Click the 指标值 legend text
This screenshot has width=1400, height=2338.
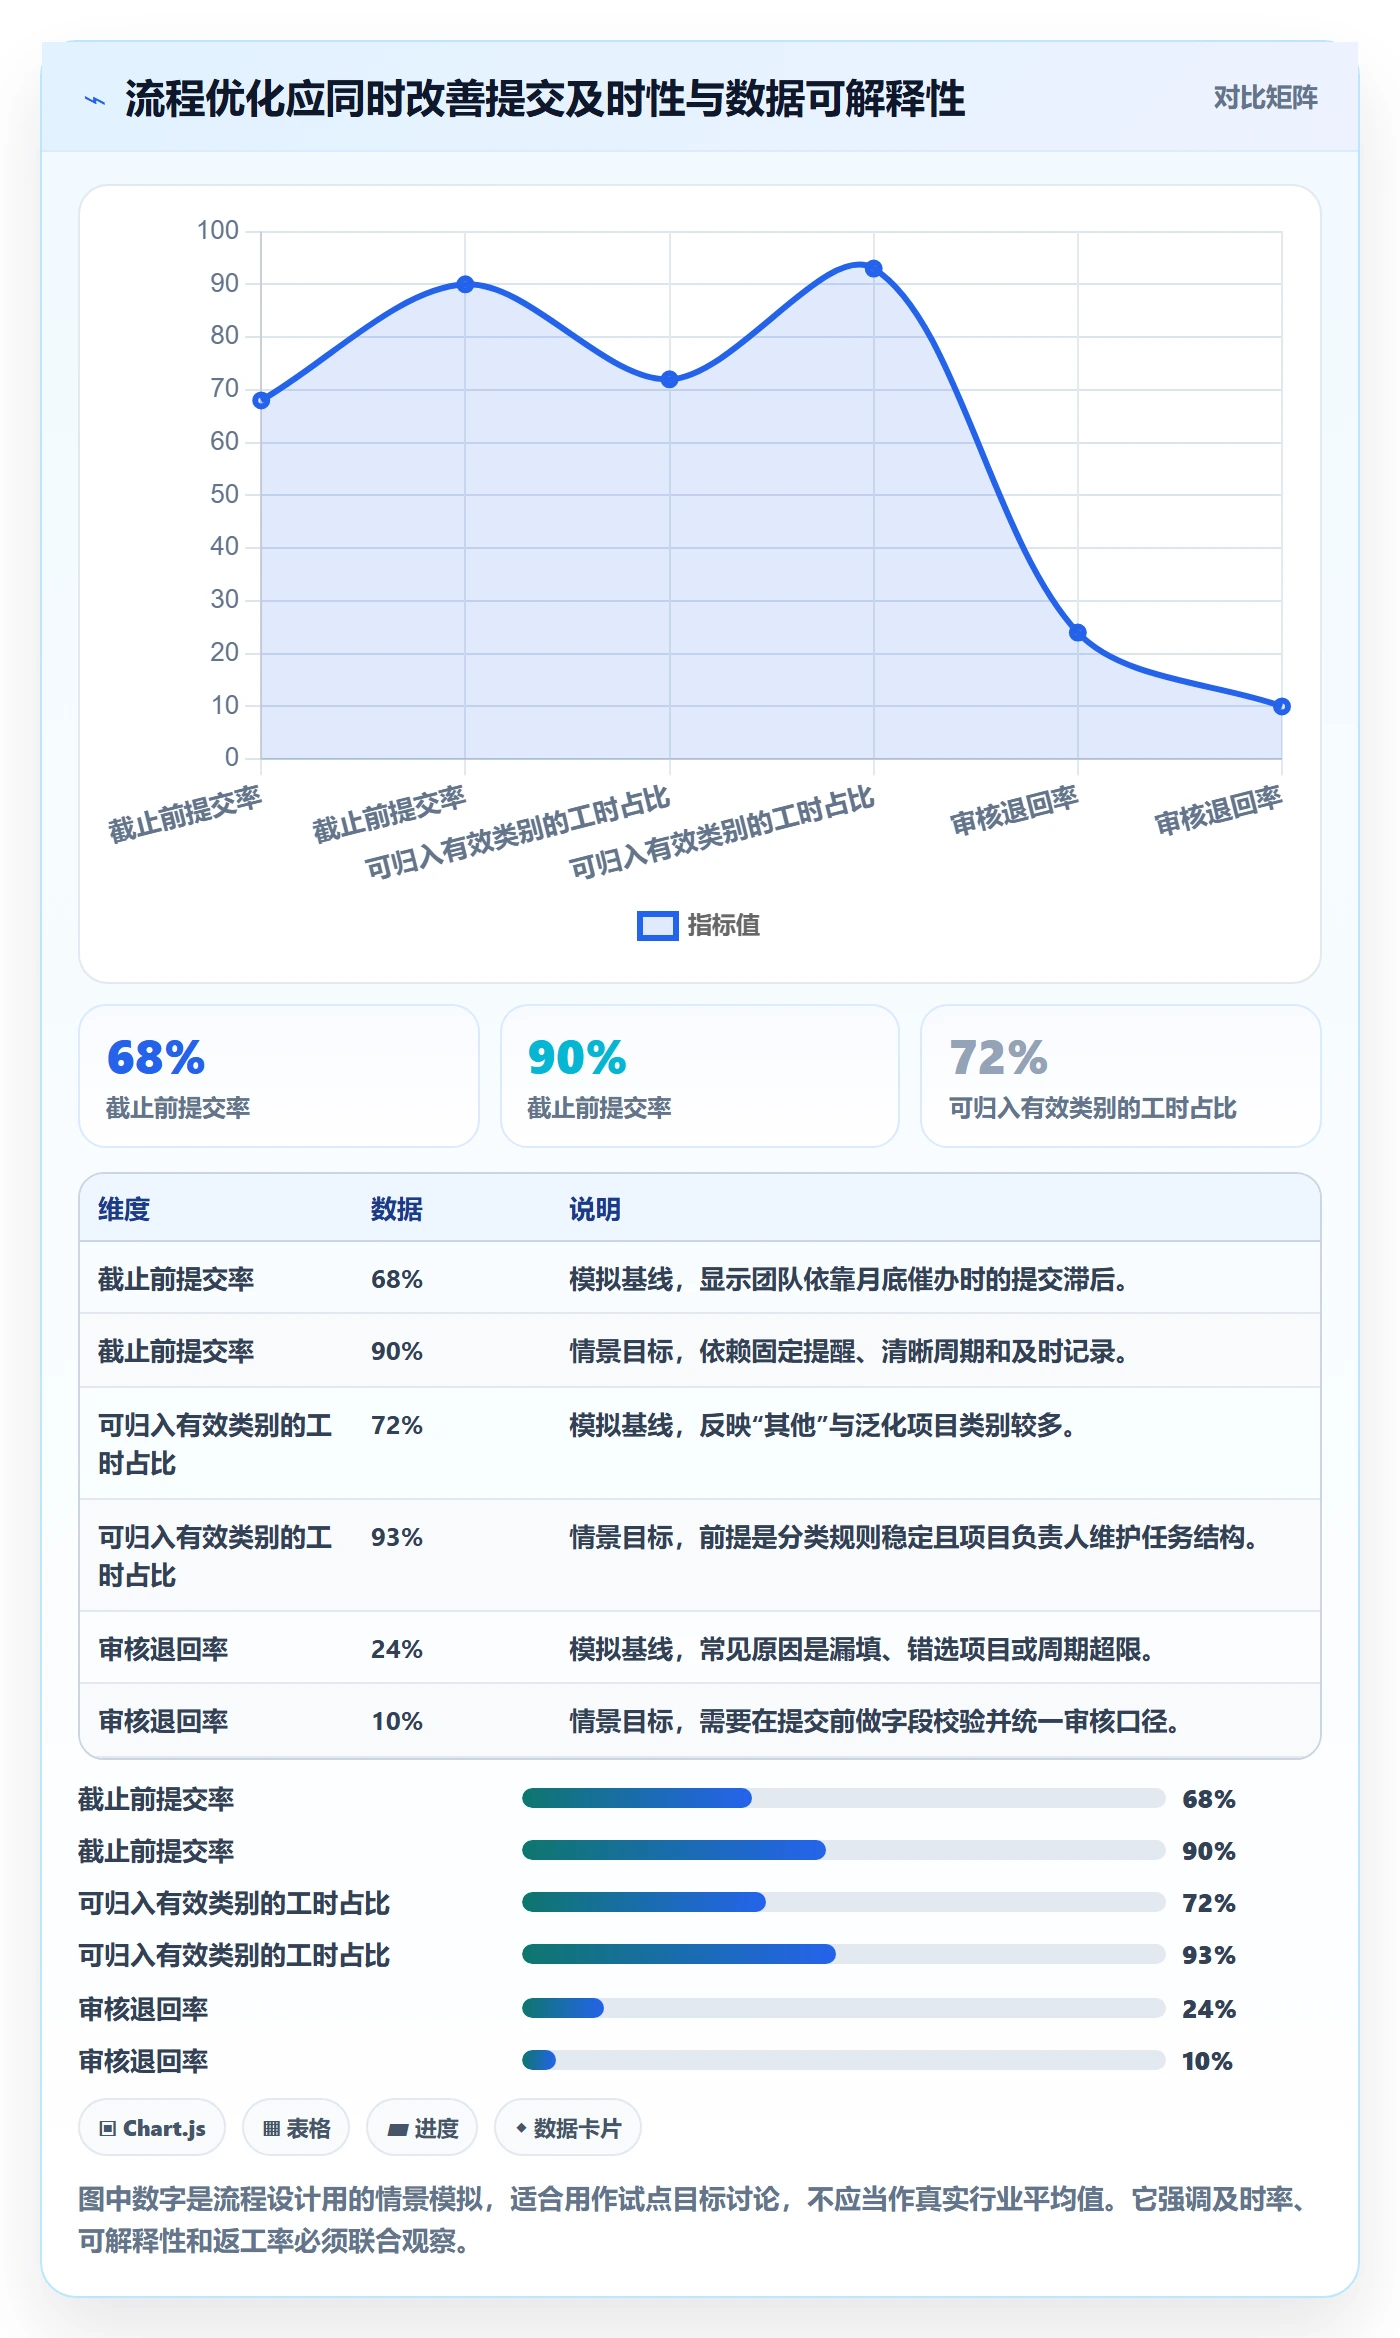point(724,926)
